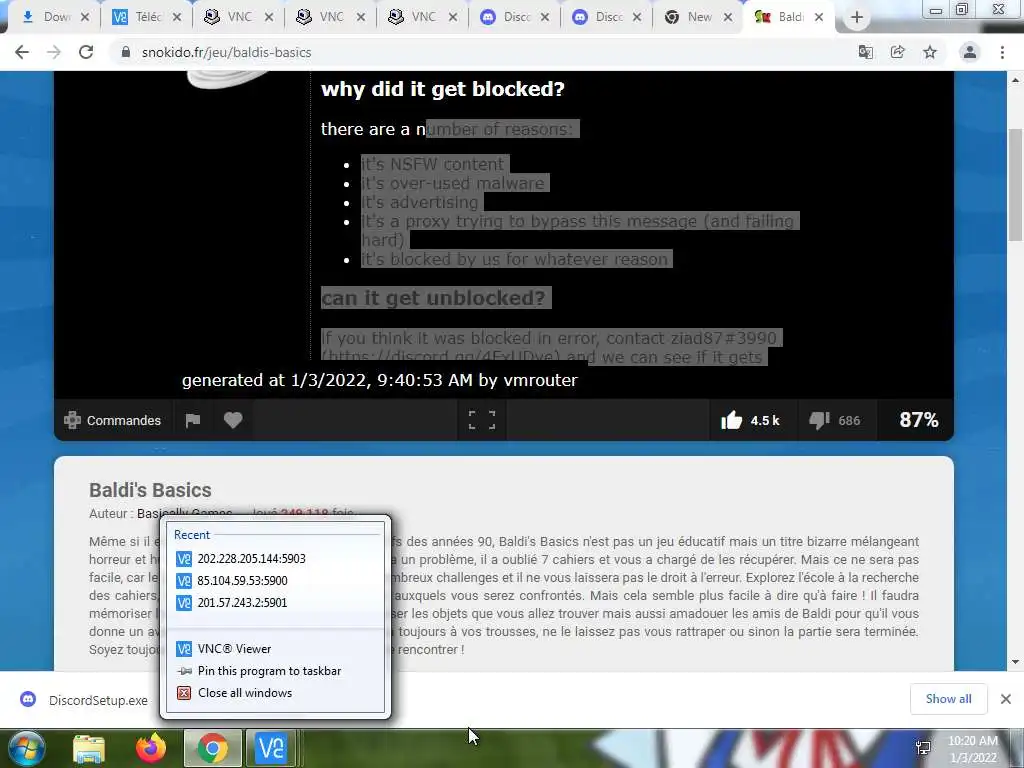Screen dimensions: 1024x768
Task: Click the address bar URL field
Action: tap(481, 52)
